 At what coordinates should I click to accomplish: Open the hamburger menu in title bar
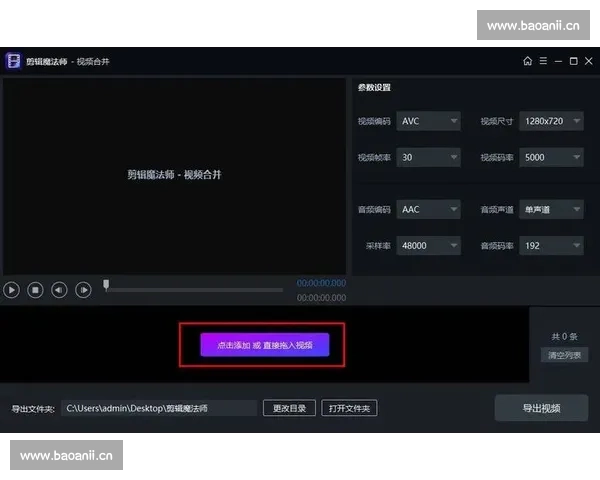[543, 61]
